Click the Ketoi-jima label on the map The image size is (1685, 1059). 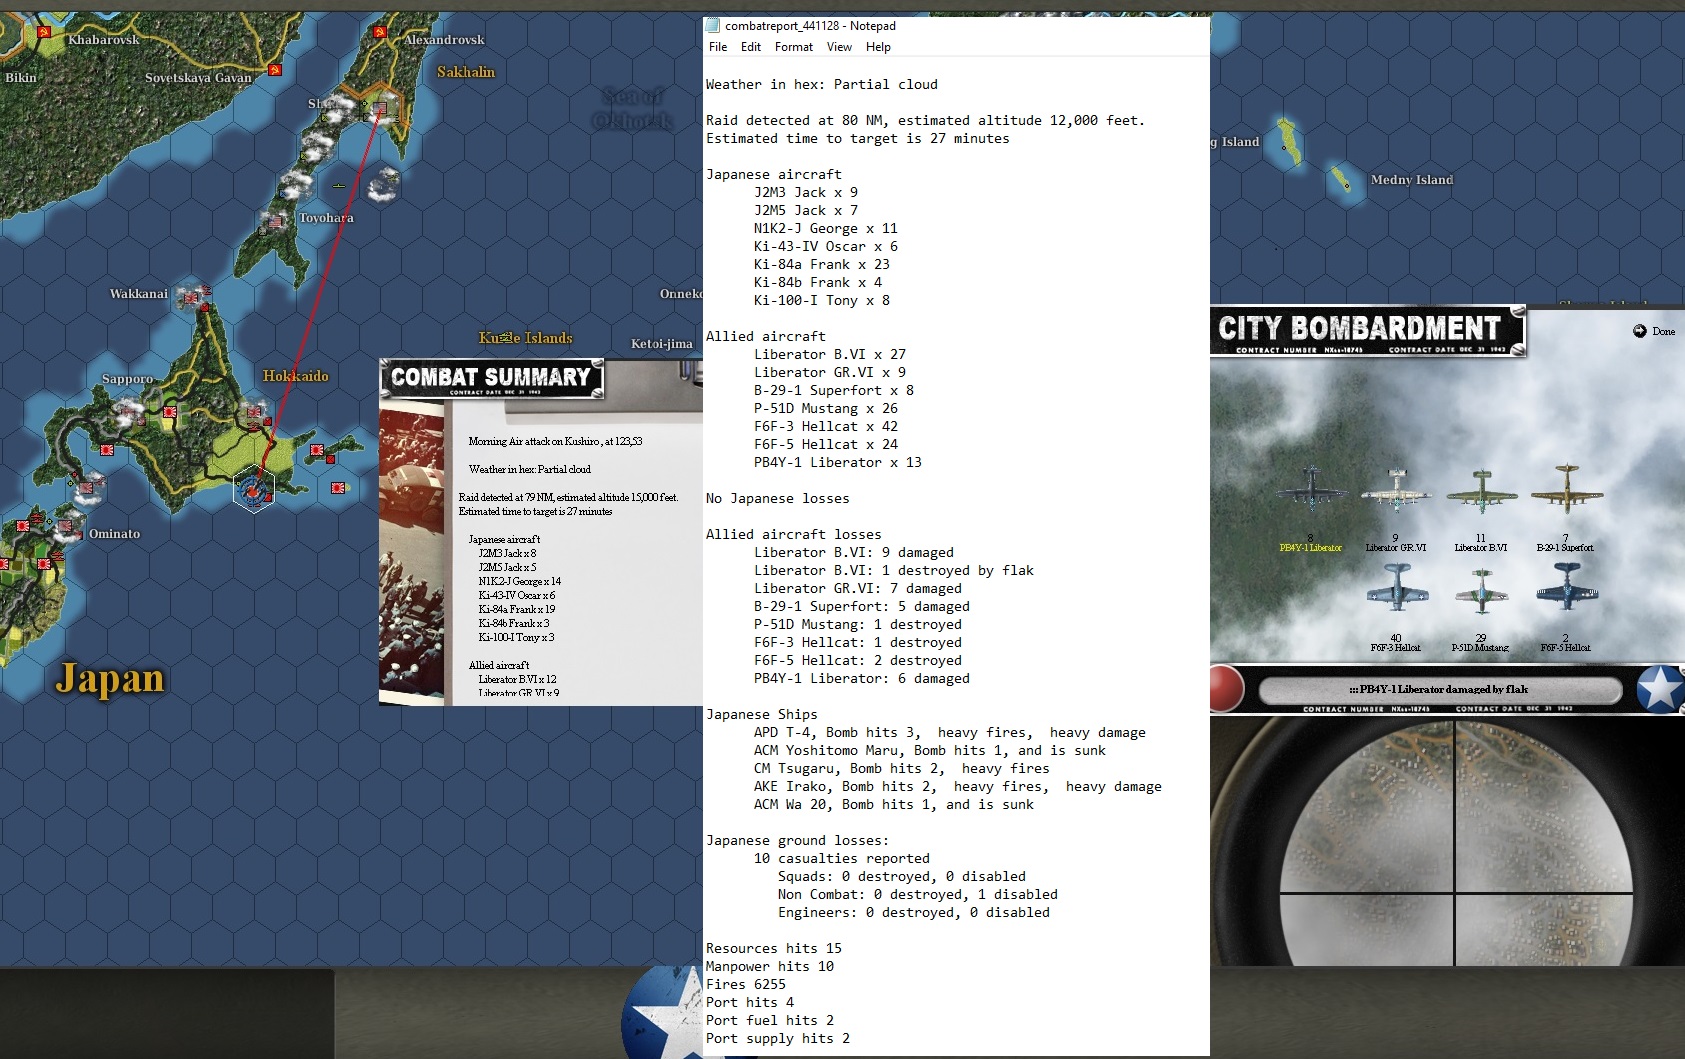point(662,344)
